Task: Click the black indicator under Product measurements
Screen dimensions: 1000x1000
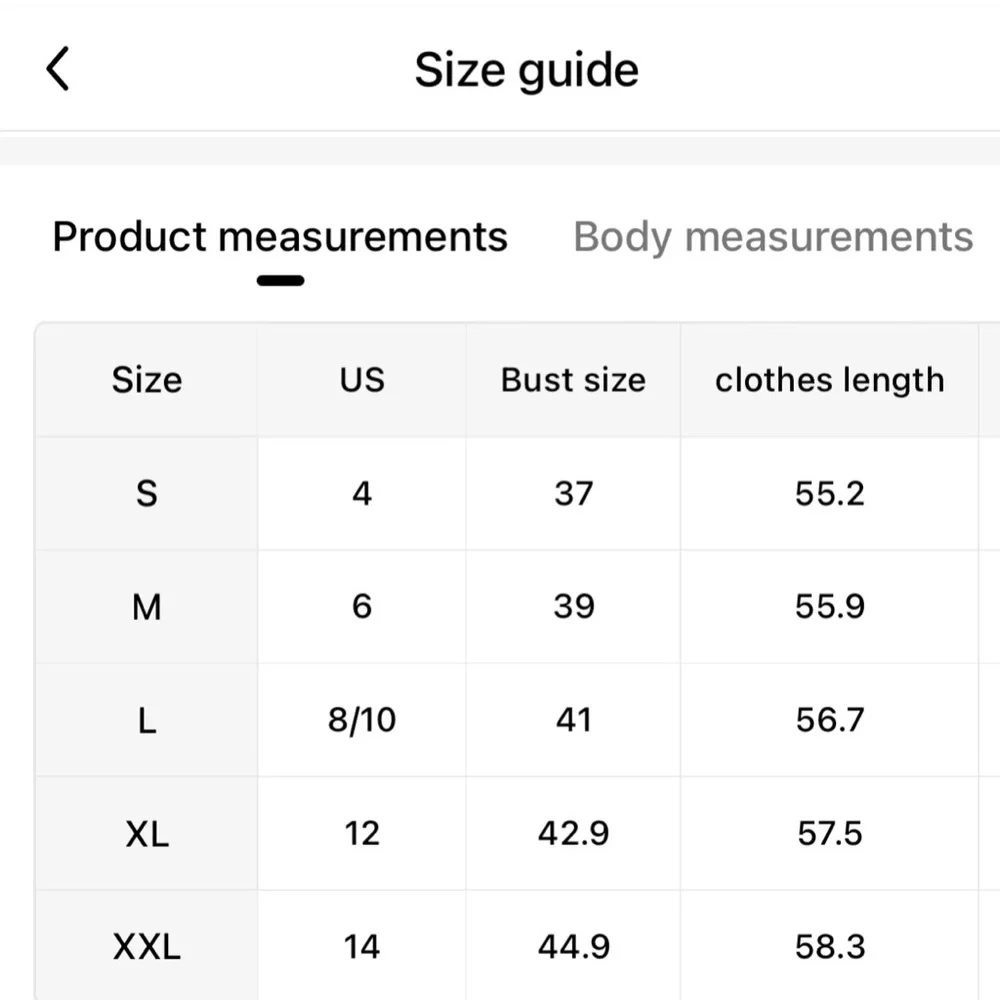Action: [x=281, y=281]
